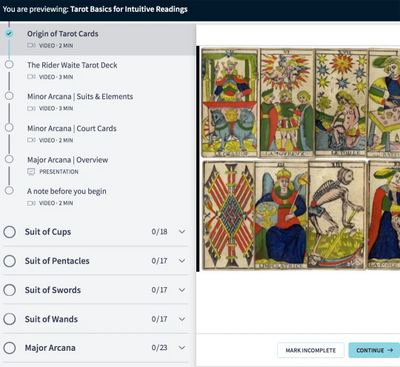Expand the Major Arcana section chevron
This screenshot has width=400, height=367.
[x=182, y=348]
